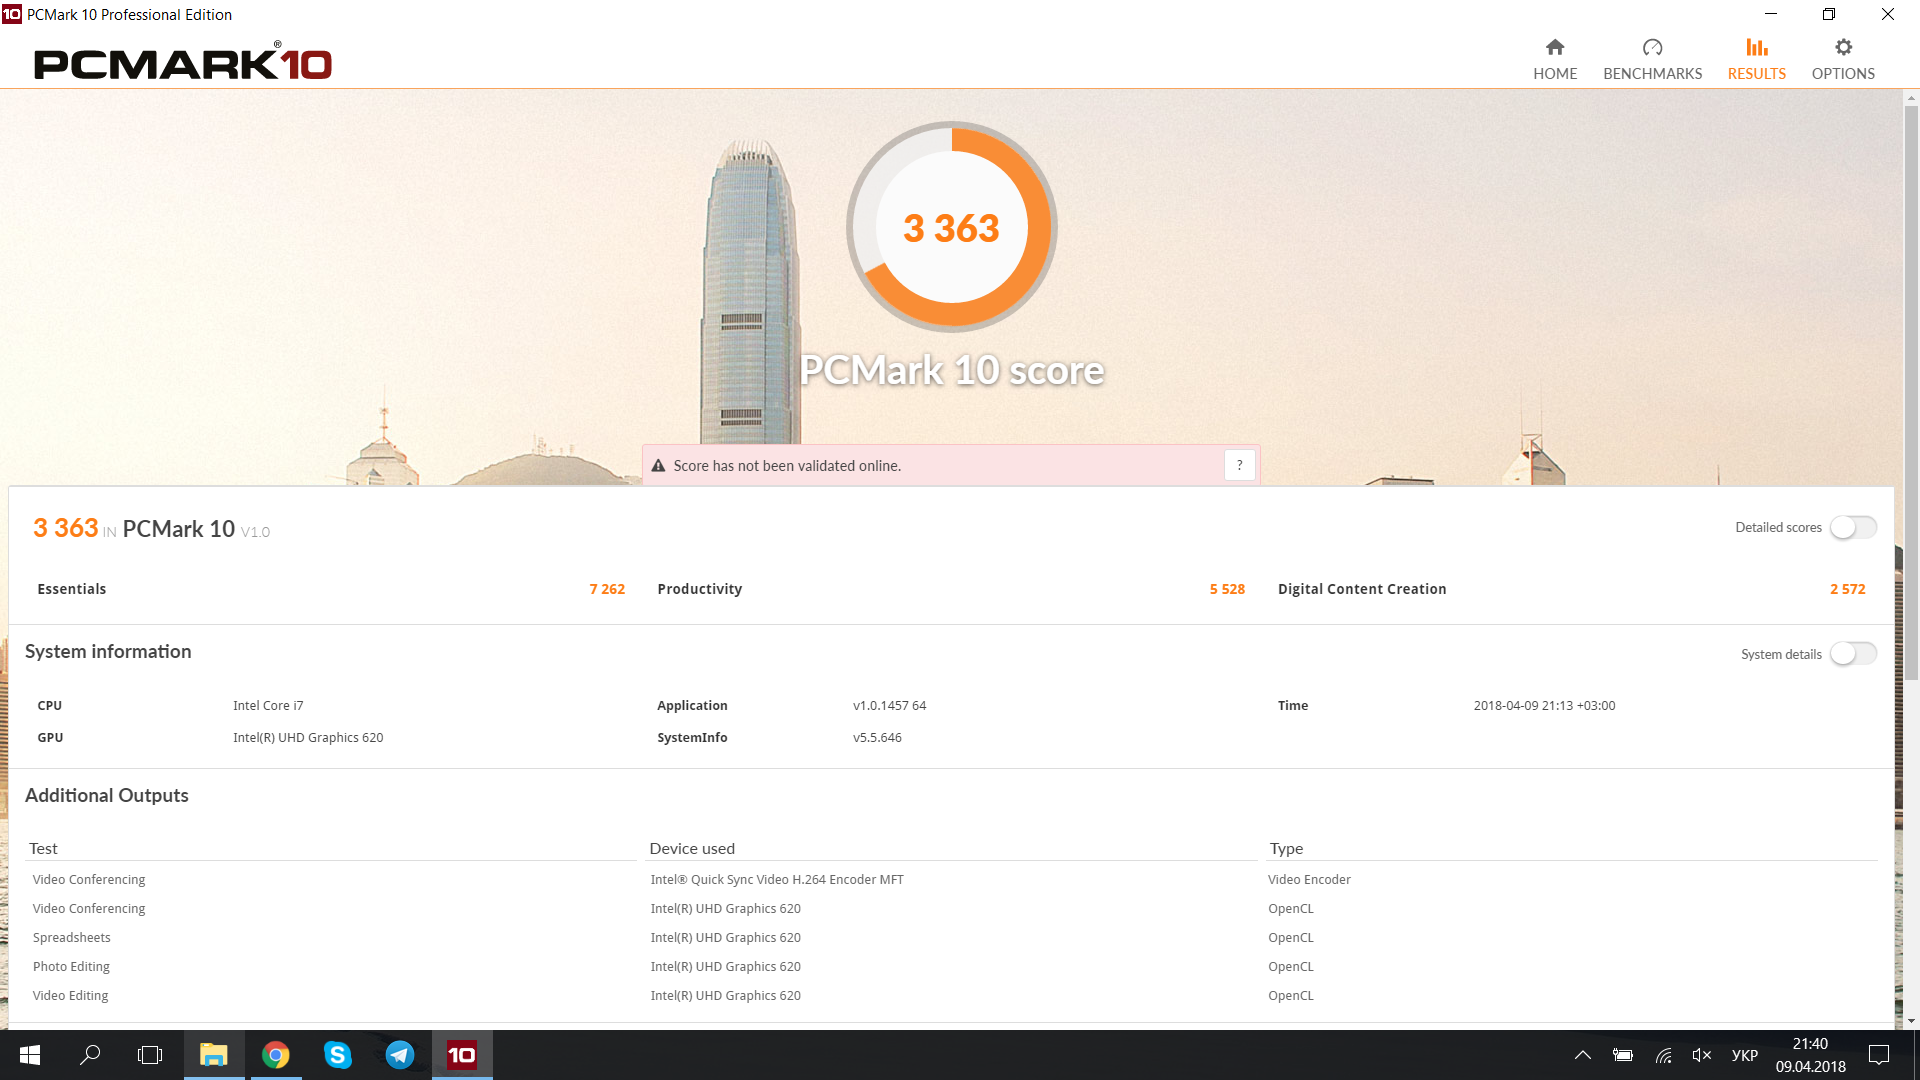Open the HOME tab
This screenshot has height=1080, width=1920.
pos(1555,59)
